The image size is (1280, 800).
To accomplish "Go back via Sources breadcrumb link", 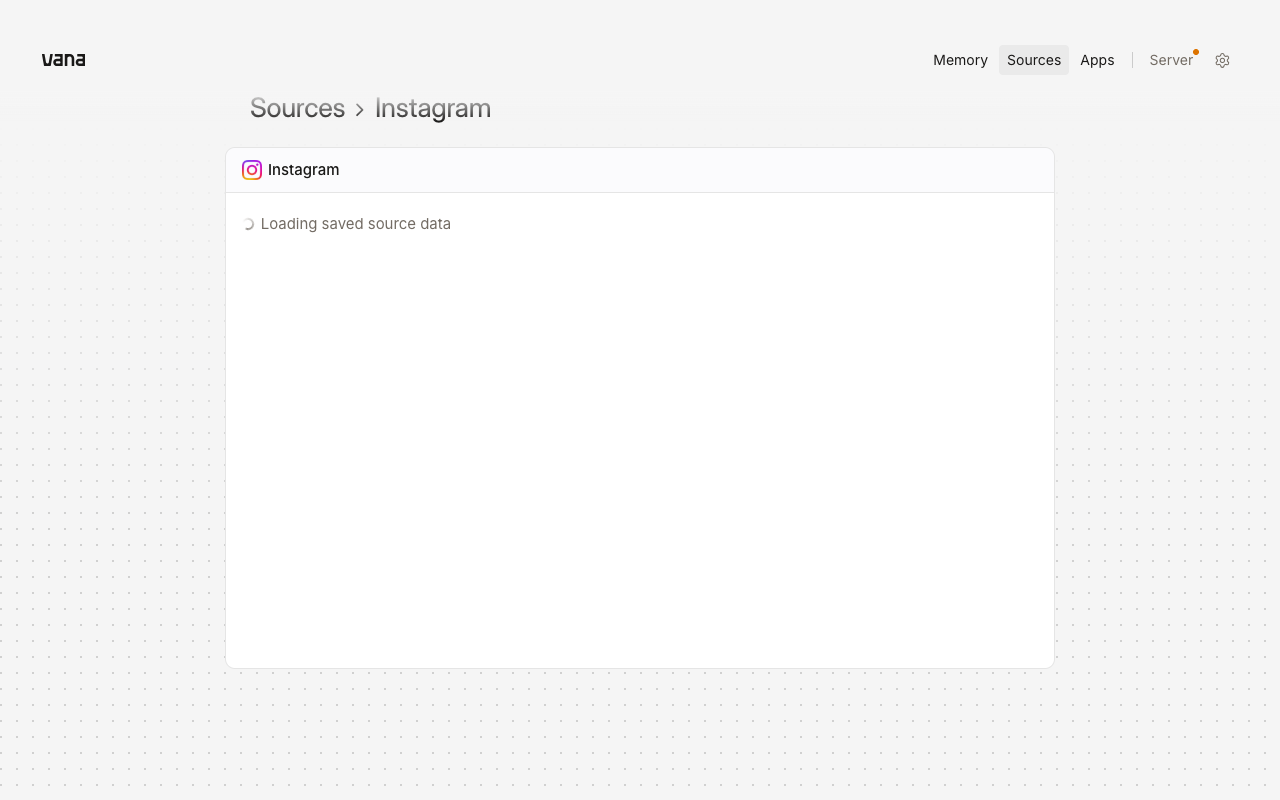I will coord(297,108).
